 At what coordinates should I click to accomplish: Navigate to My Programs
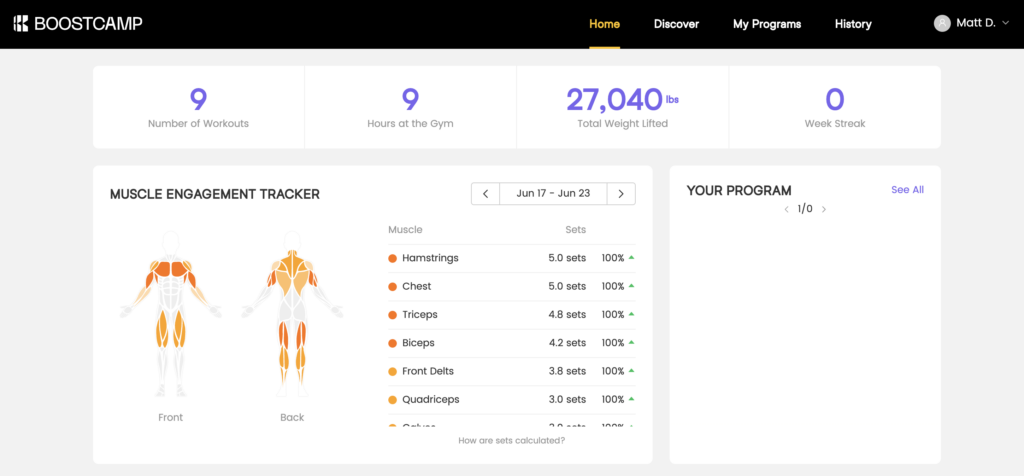pos(766,24)
